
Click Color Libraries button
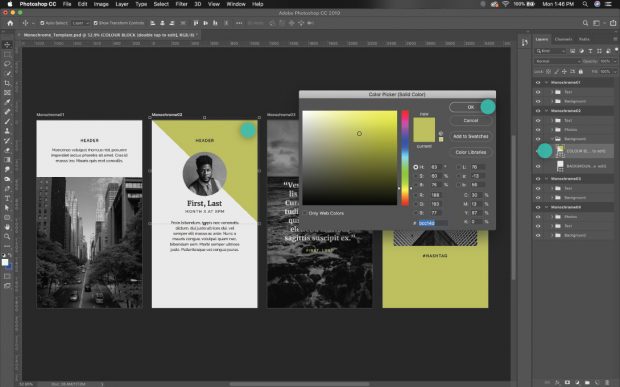(x=471, y=152)
